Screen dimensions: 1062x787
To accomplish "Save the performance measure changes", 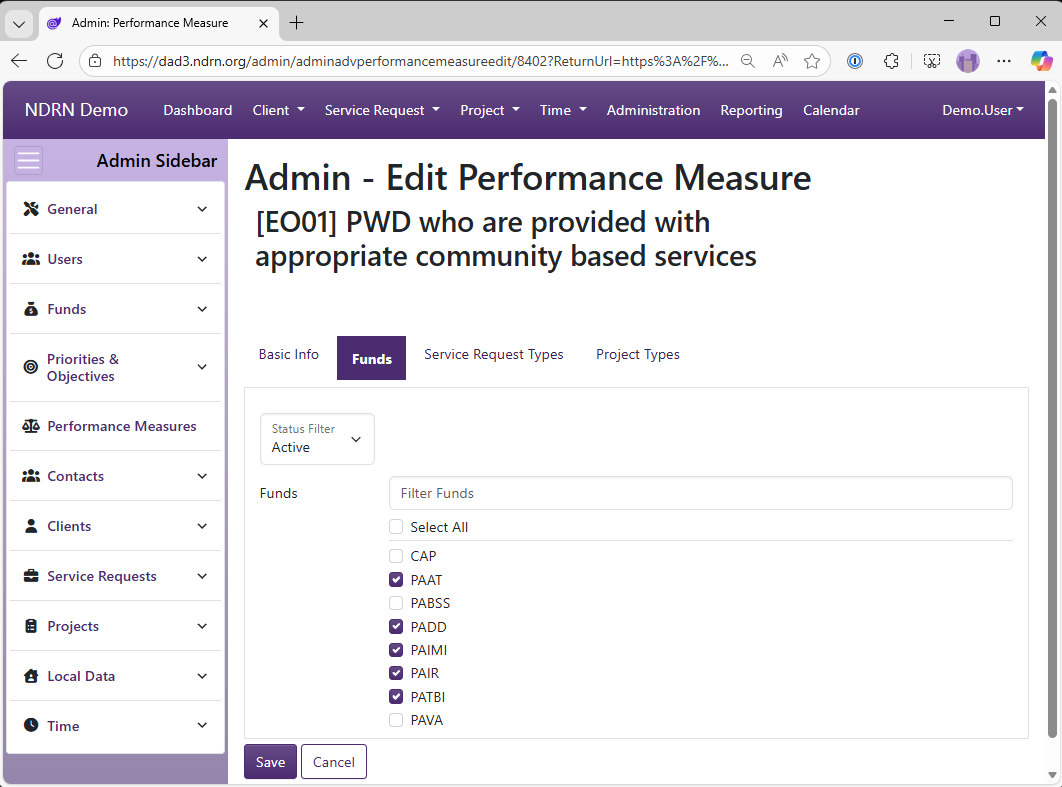I will tap(270, 762).
